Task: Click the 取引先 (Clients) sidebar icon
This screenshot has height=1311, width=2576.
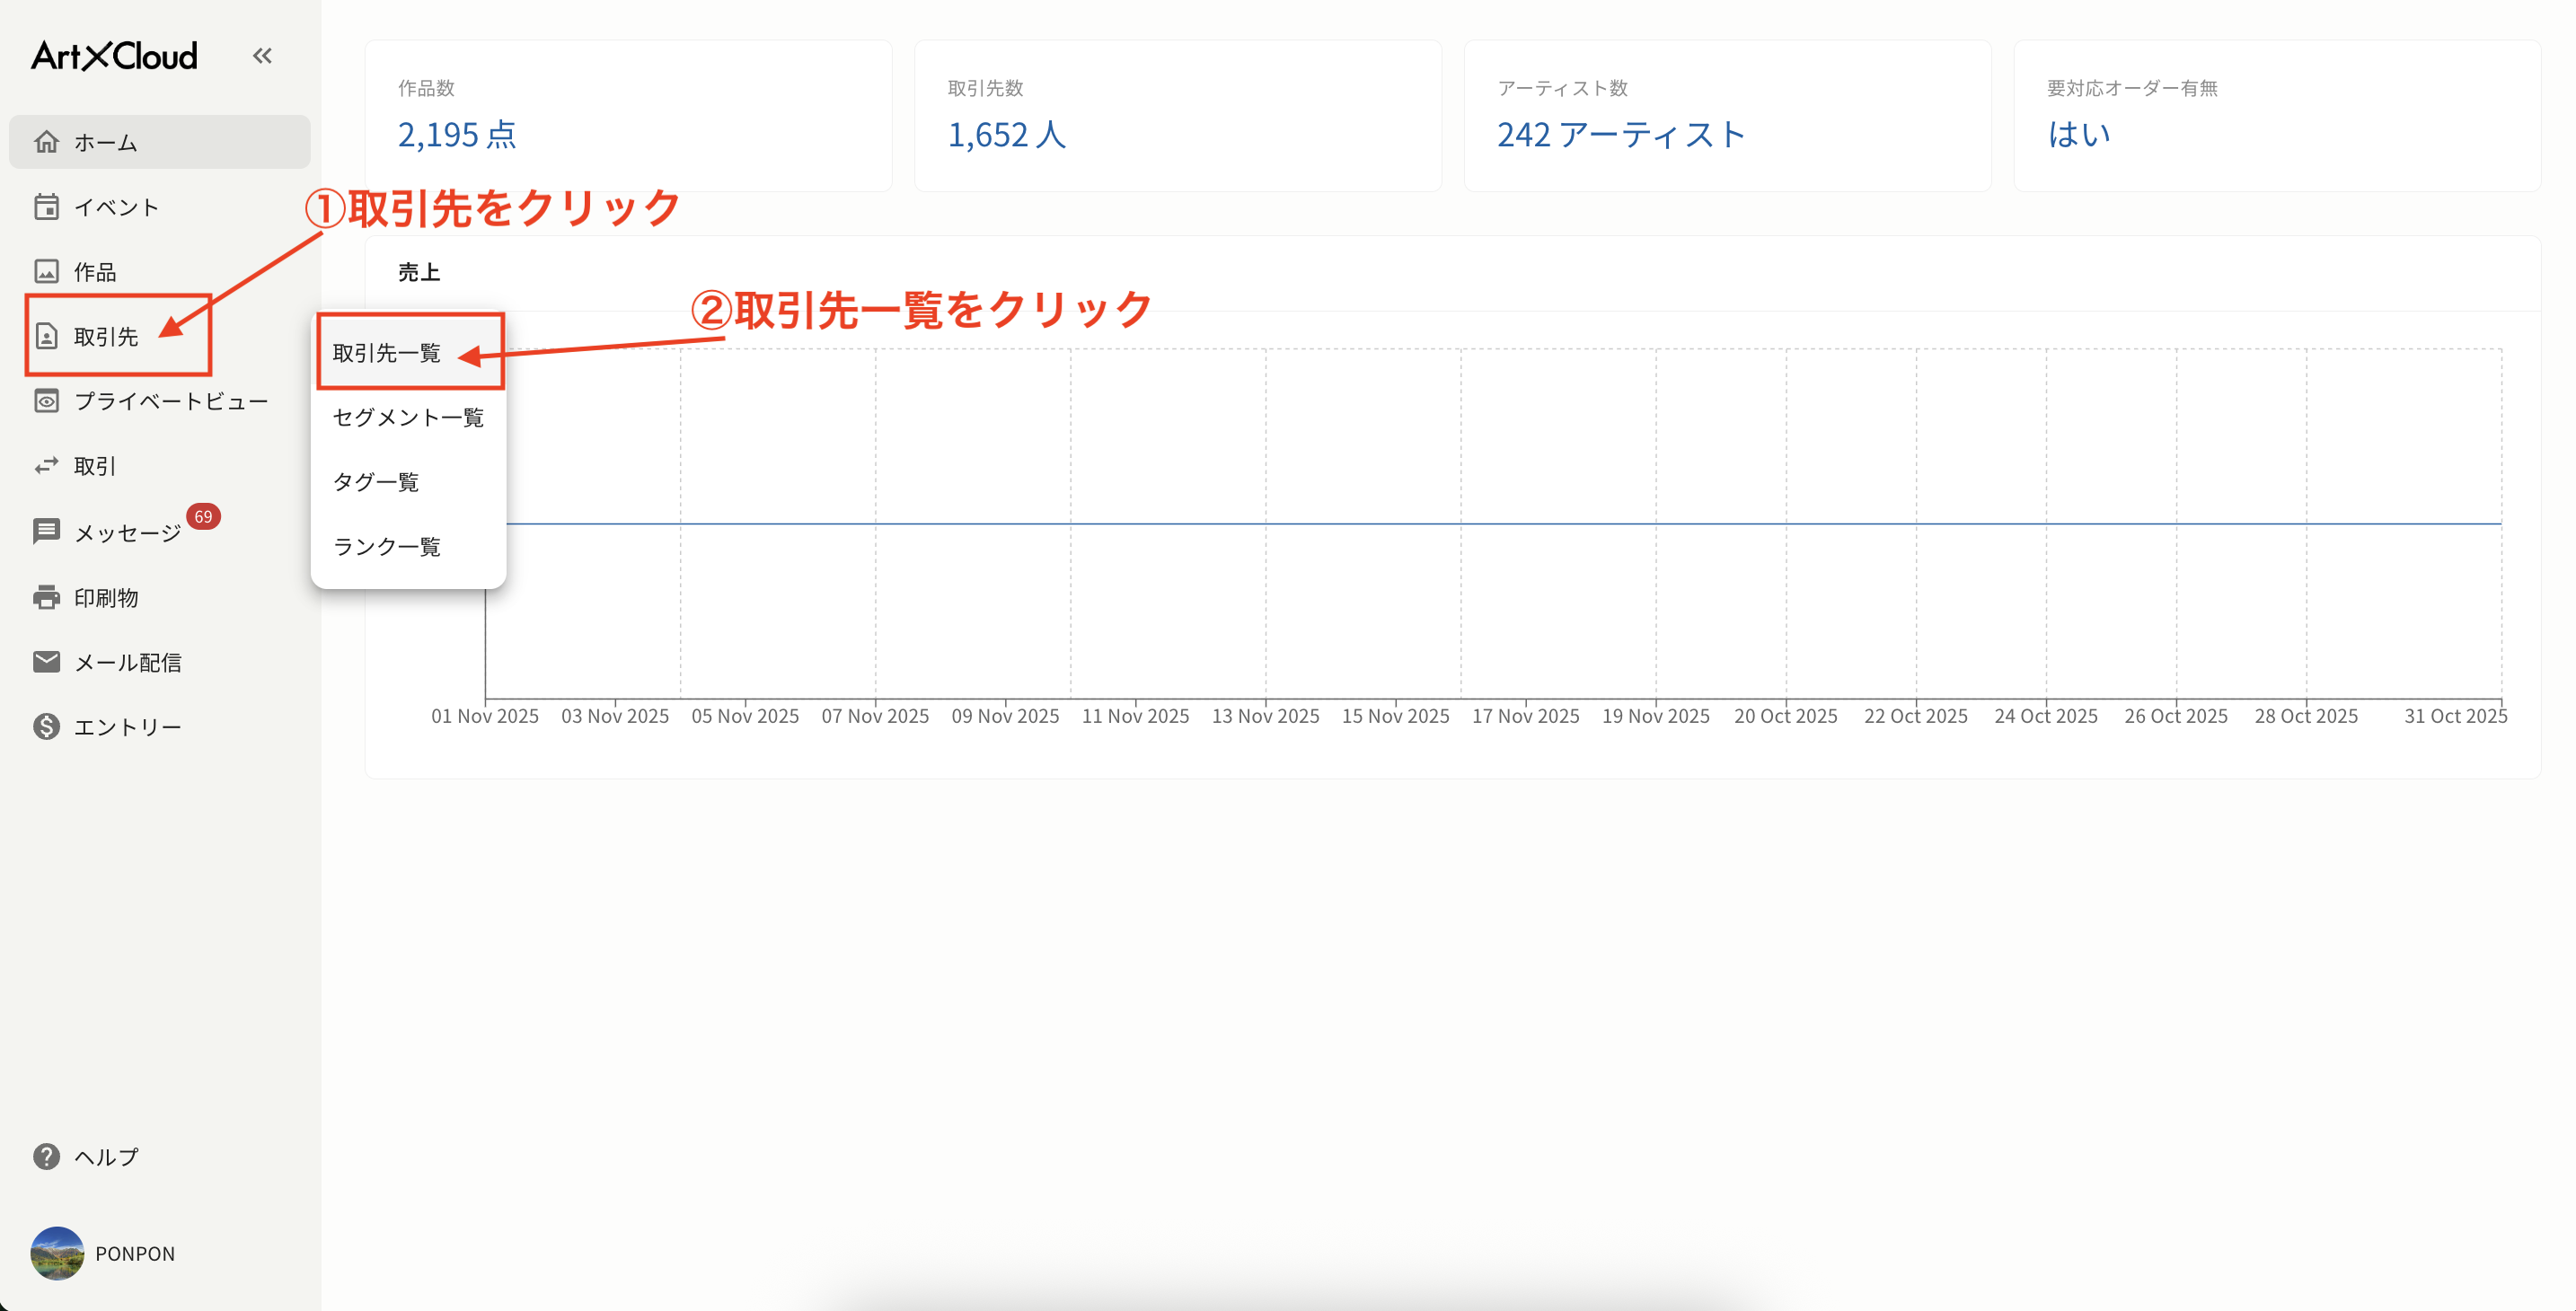Action: point(47,336)
